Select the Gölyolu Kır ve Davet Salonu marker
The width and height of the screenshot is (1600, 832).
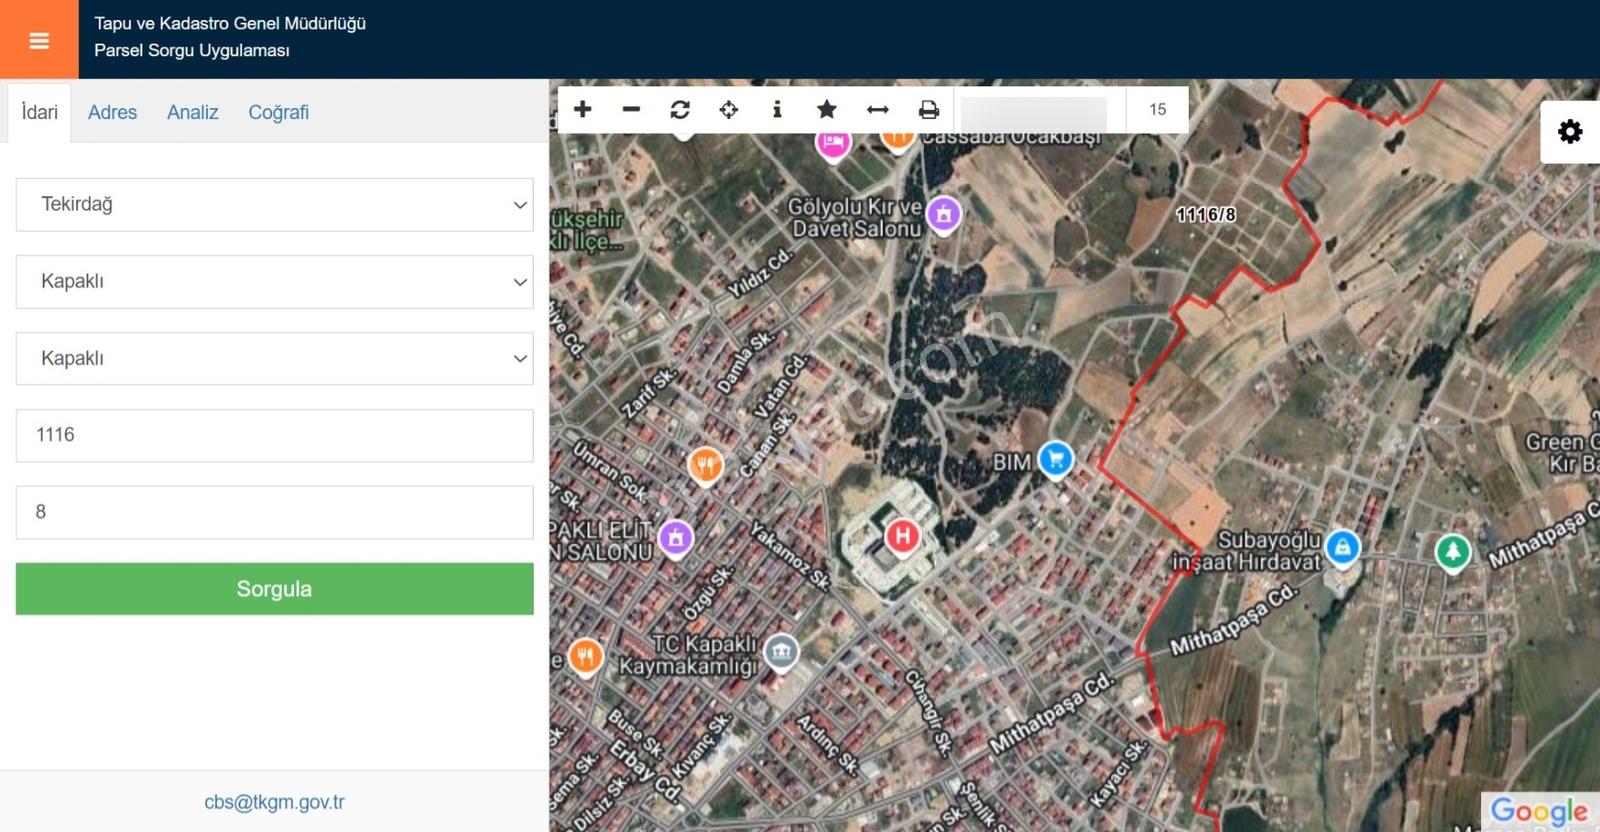click(944, 215)
